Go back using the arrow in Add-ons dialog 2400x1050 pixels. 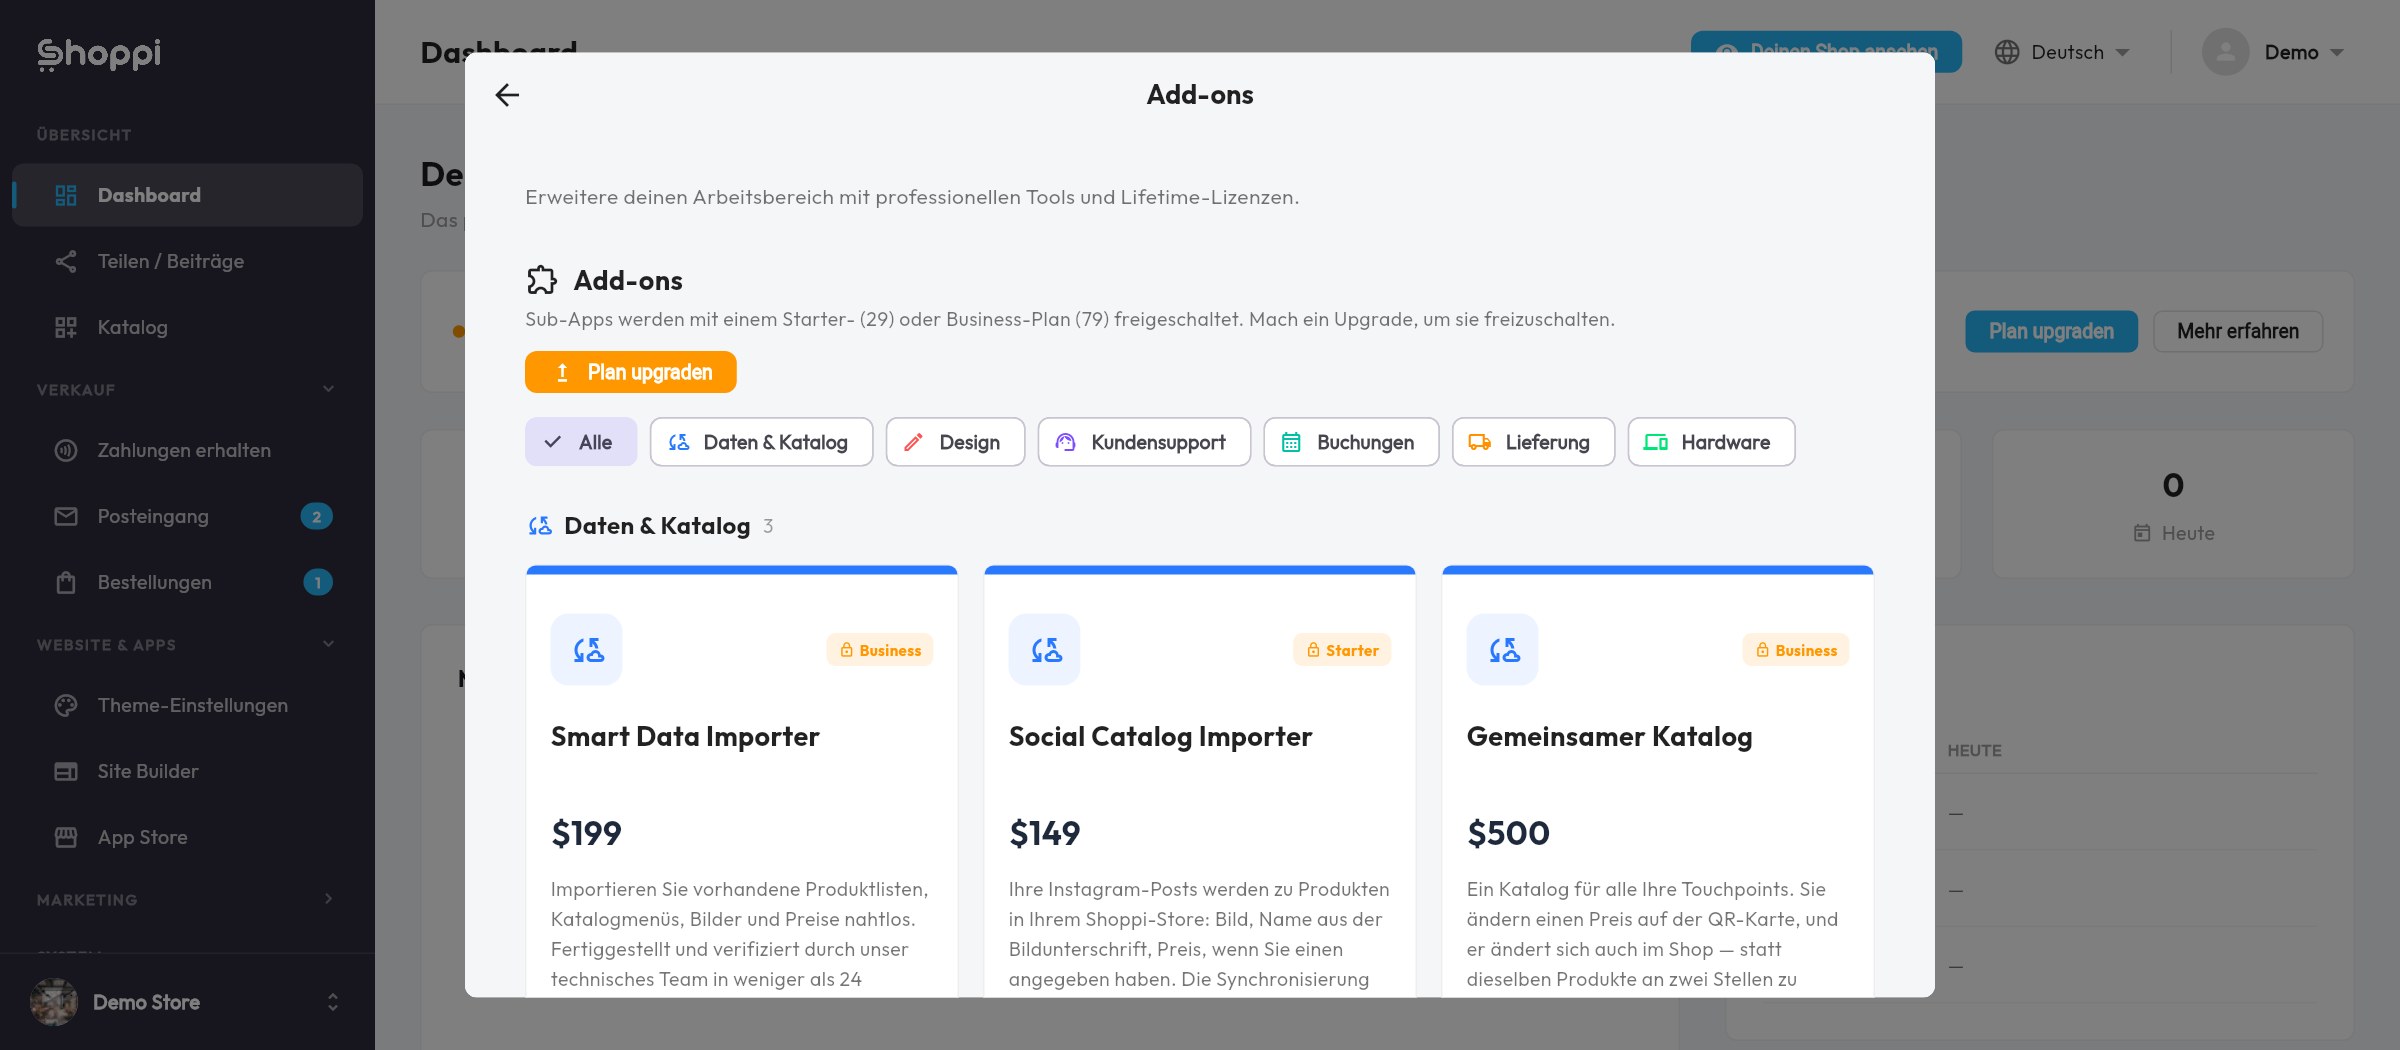click(x=507, y=95)
